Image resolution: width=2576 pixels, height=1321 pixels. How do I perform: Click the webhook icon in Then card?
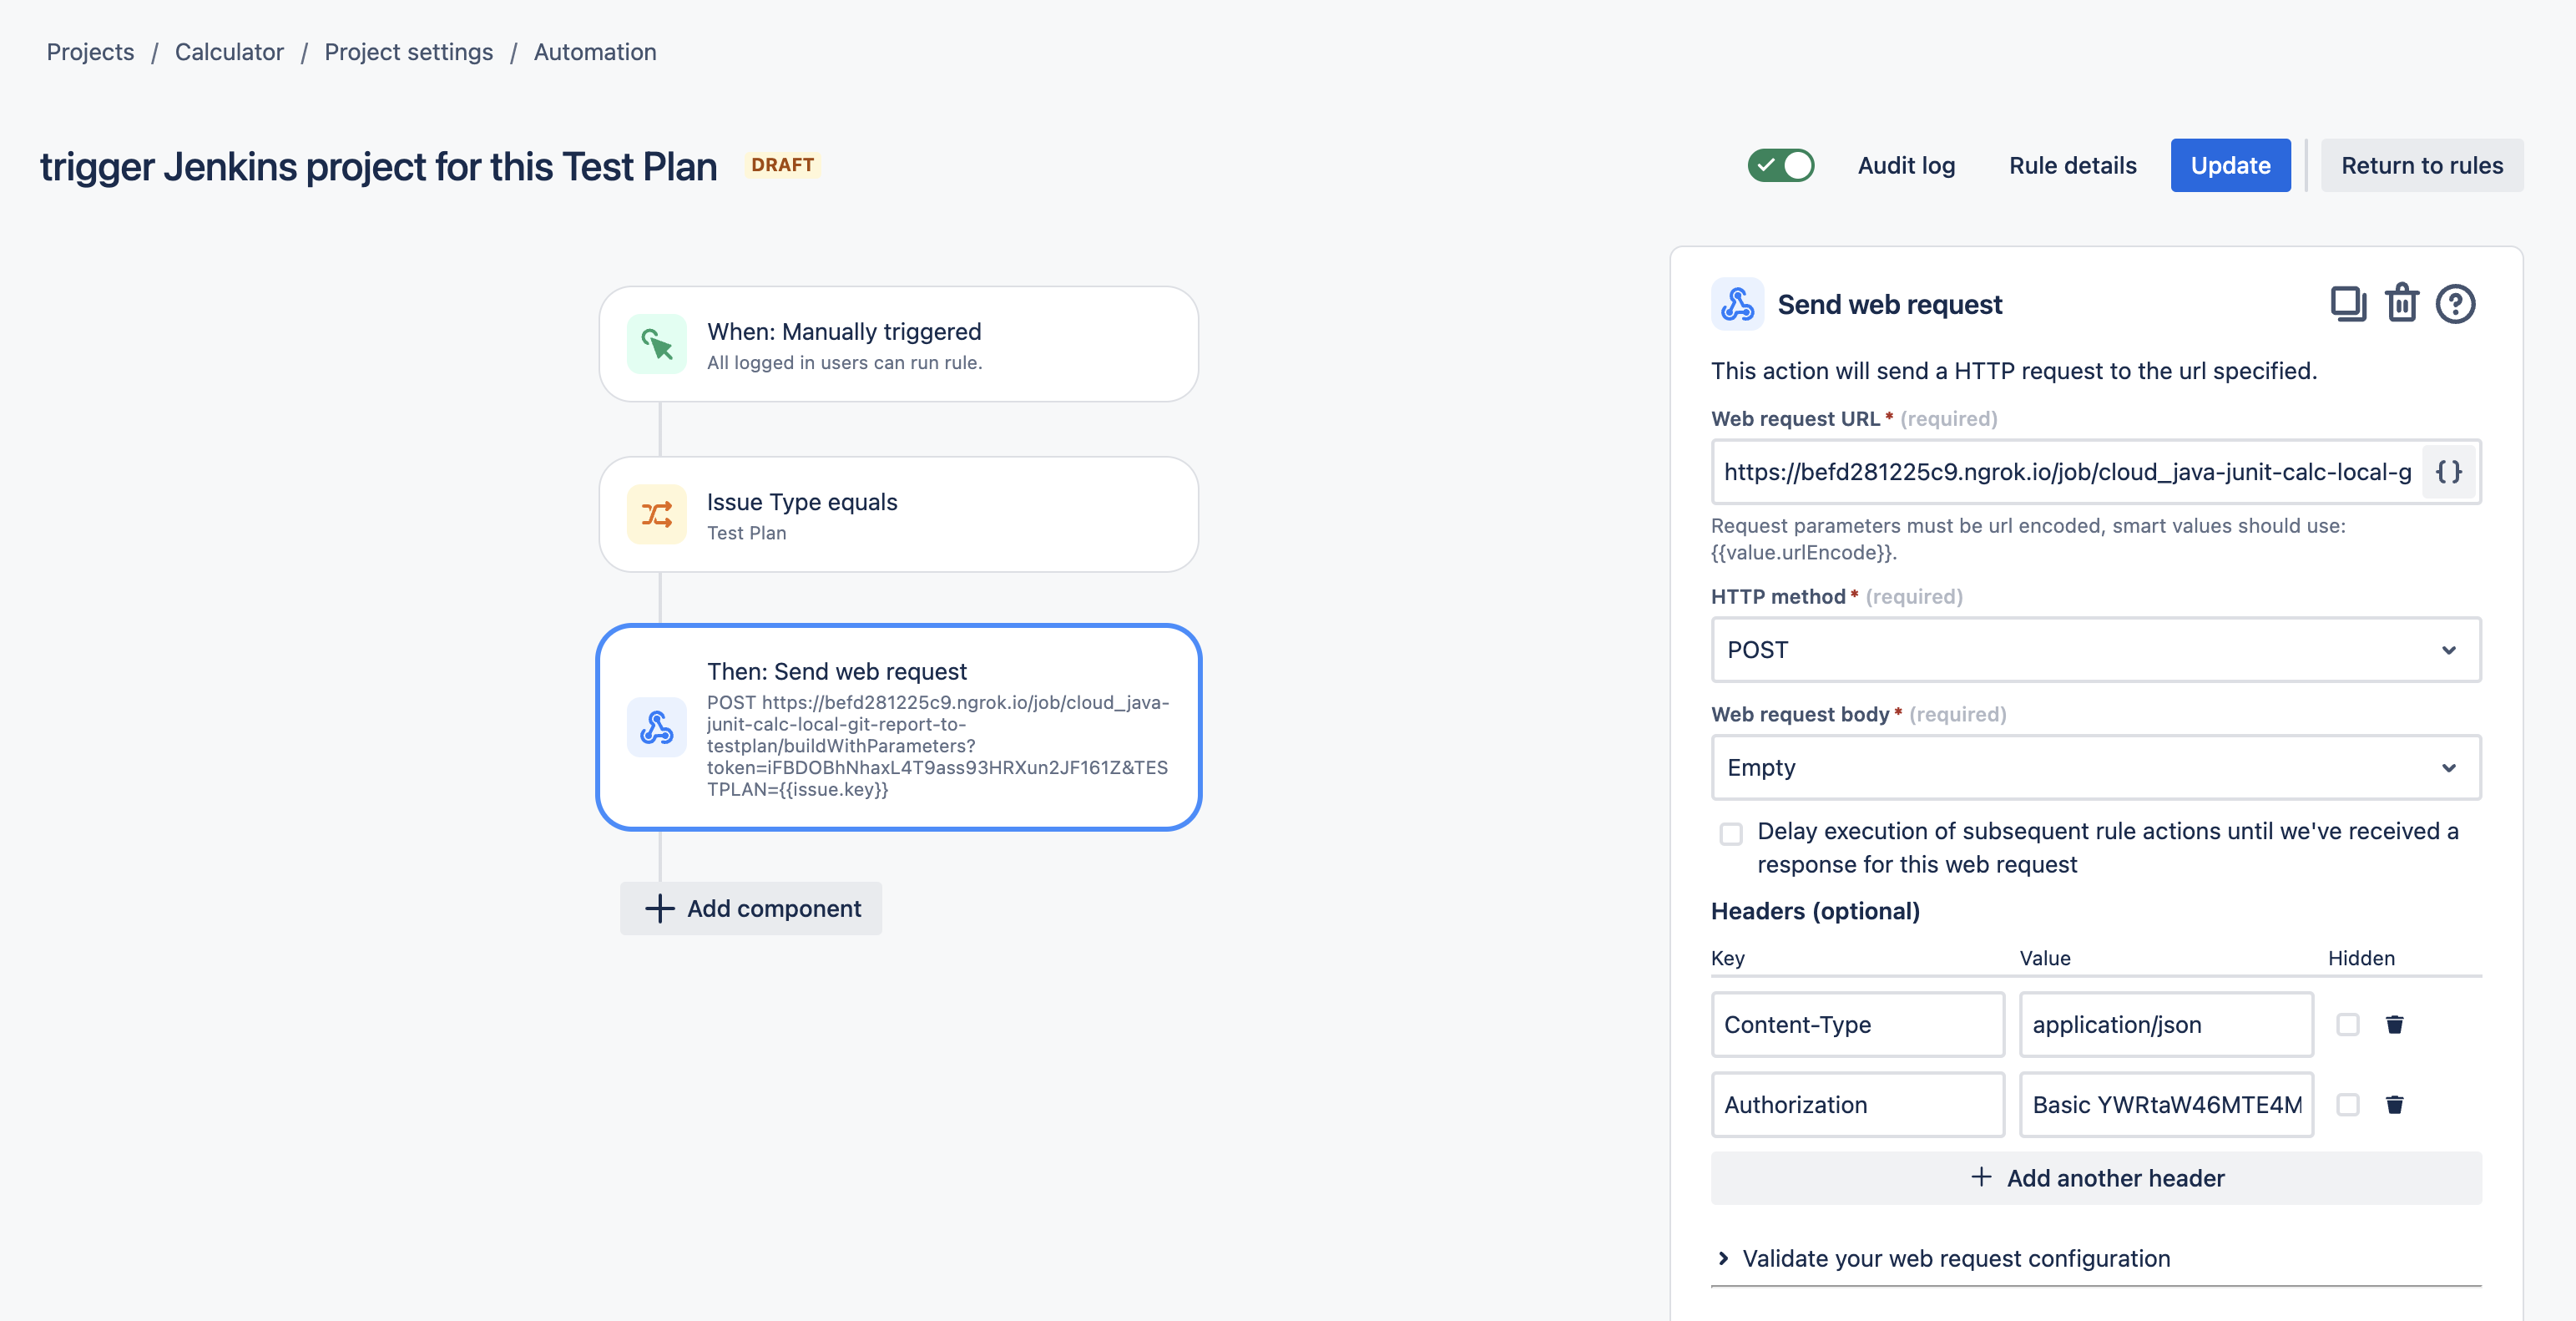click(657, 727)
